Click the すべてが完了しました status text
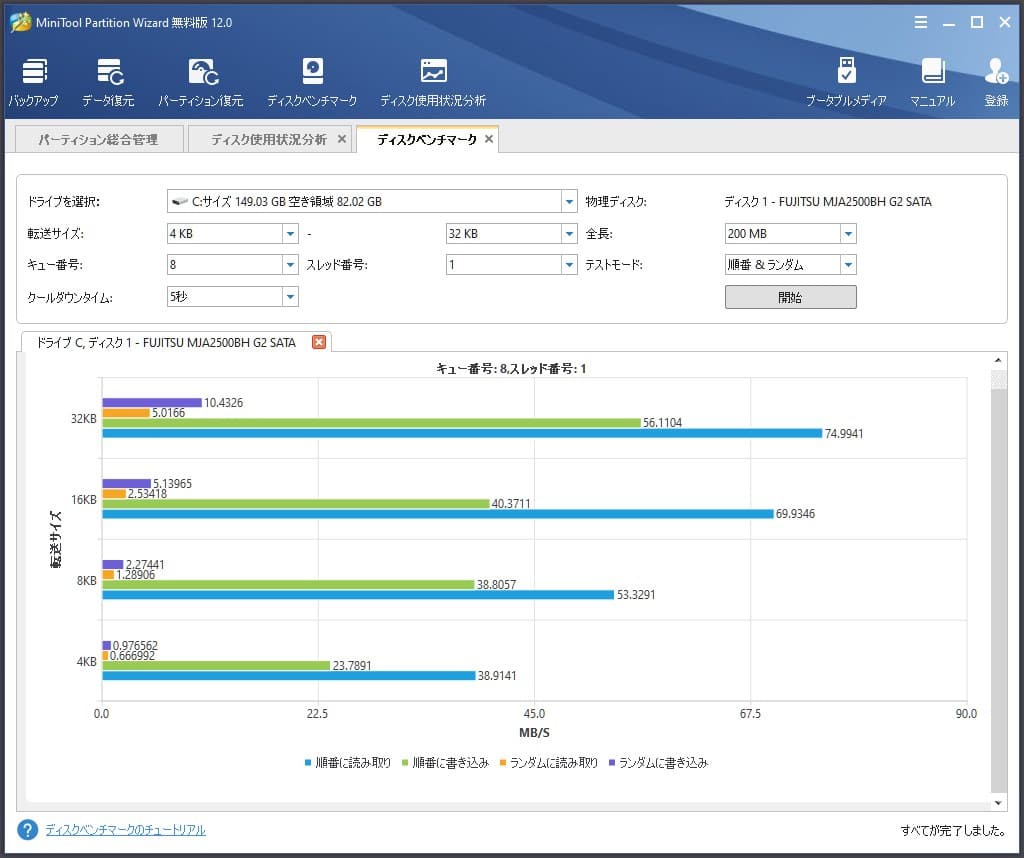The width and height of the screenshot is (1024, 858). coord(953,831)
